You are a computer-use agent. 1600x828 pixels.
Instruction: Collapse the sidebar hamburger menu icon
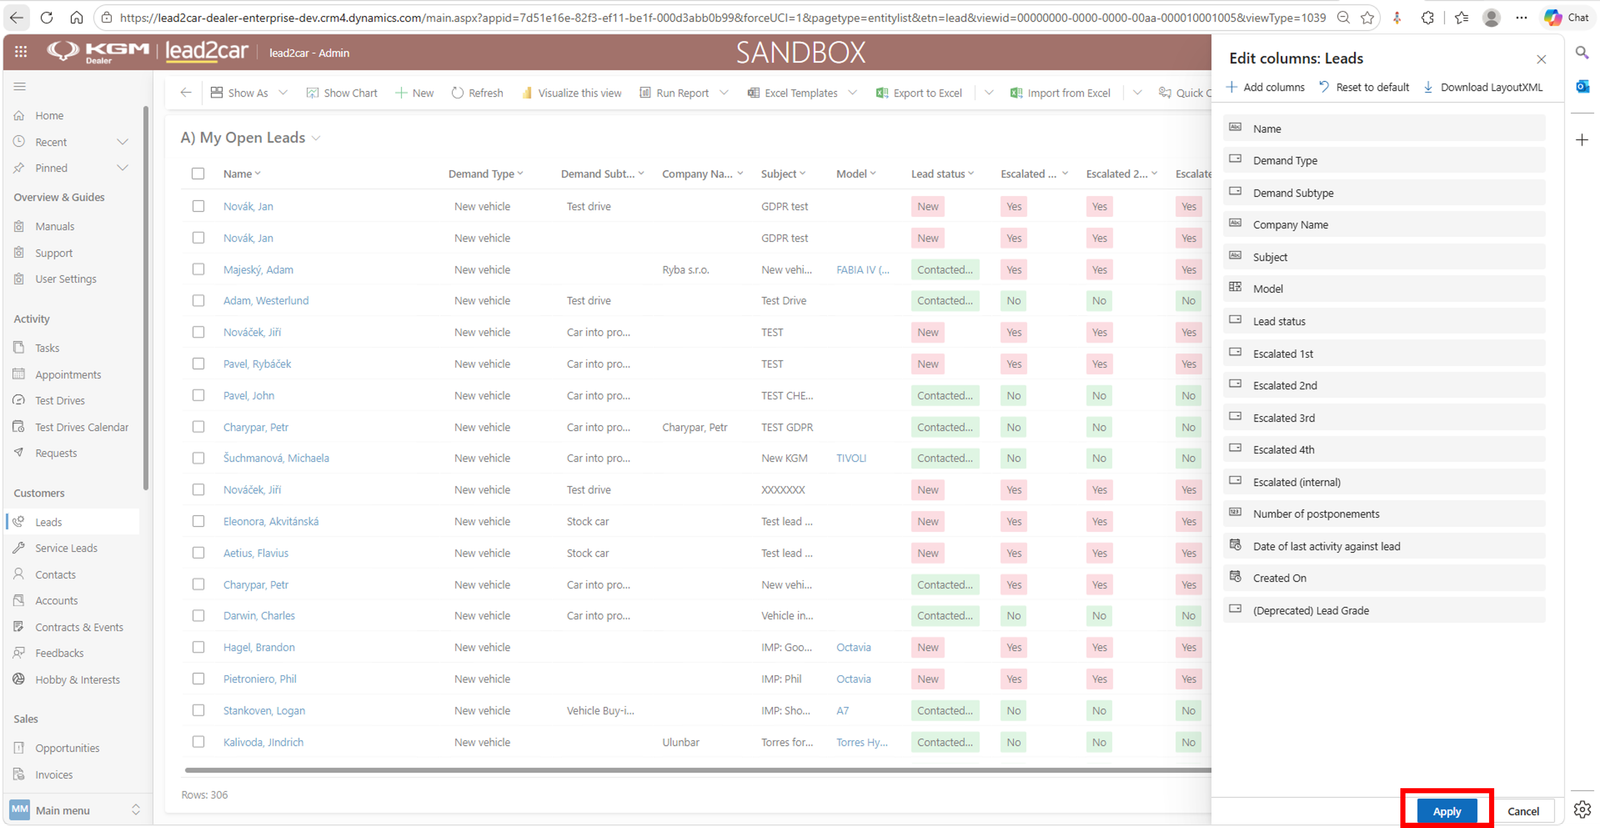[x=19, y=87]
